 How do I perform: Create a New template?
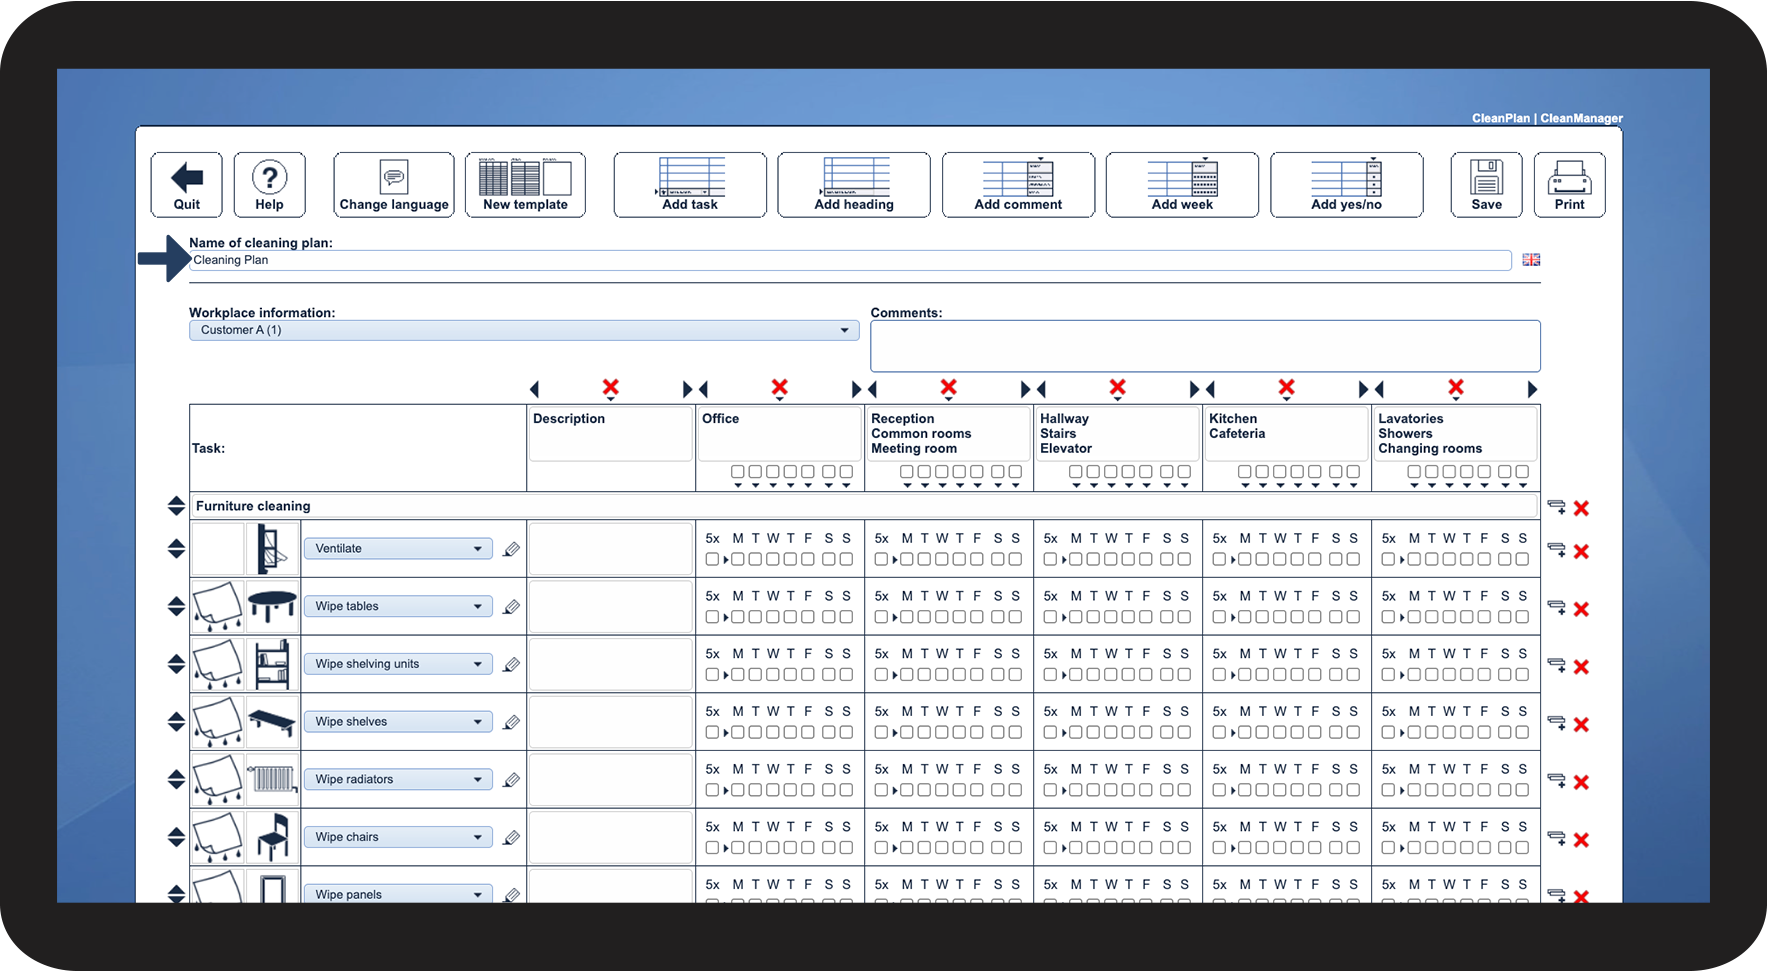coord(525,185)
